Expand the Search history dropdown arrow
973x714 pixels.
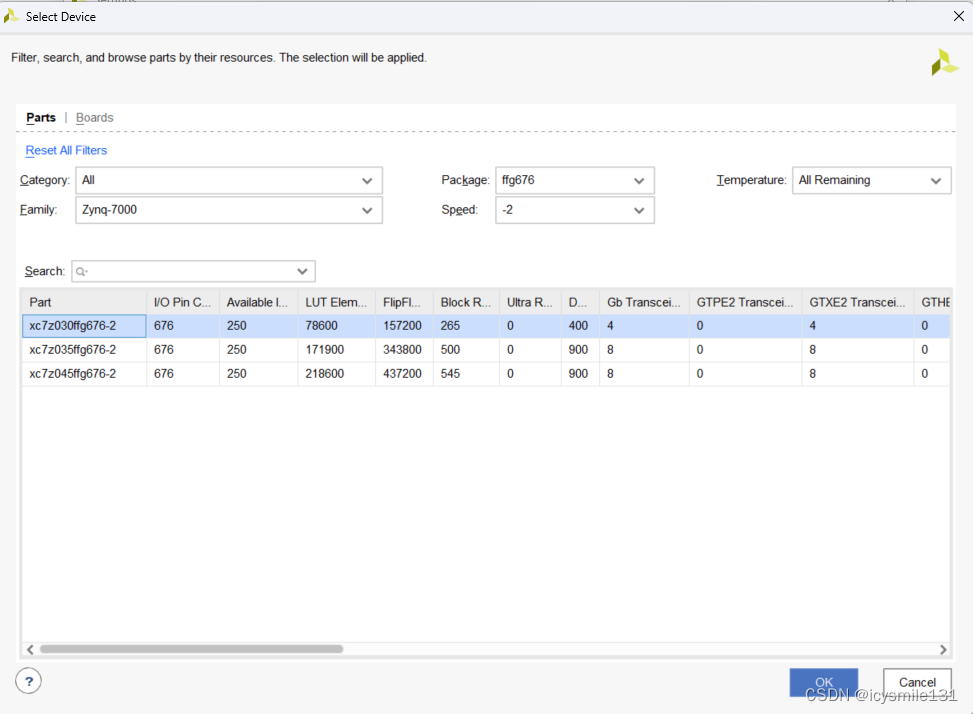point(302,272)
